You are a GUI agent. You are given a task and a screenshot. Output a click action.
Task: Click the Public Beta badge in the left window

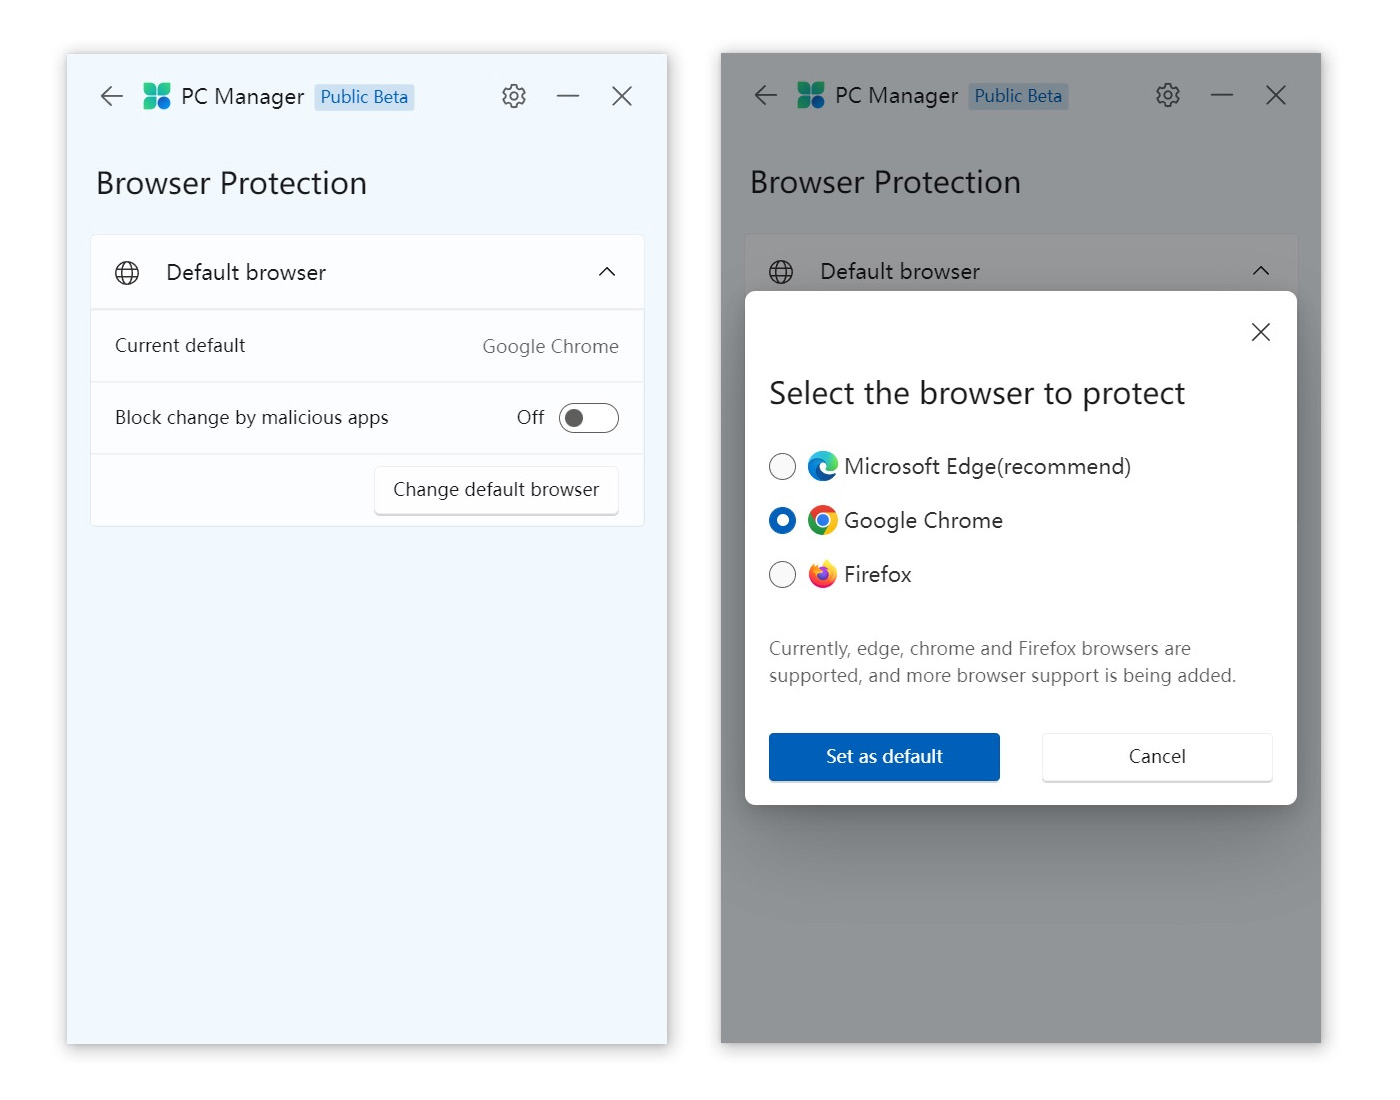(x=364, y=97)
